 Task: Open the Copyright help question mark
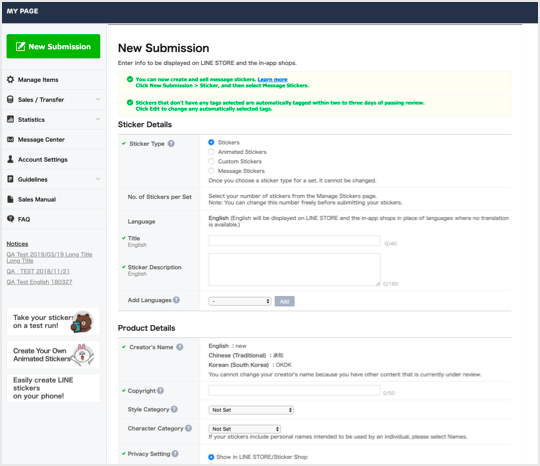160,391
